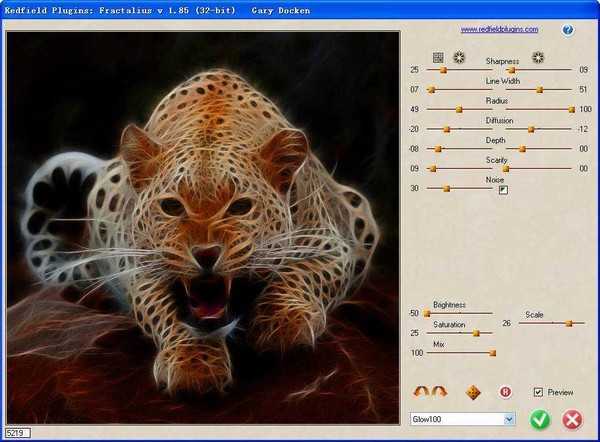Apply the effect with the green checkmark
The height and width of the screenshot is (442, 600).
click(540, 419)
